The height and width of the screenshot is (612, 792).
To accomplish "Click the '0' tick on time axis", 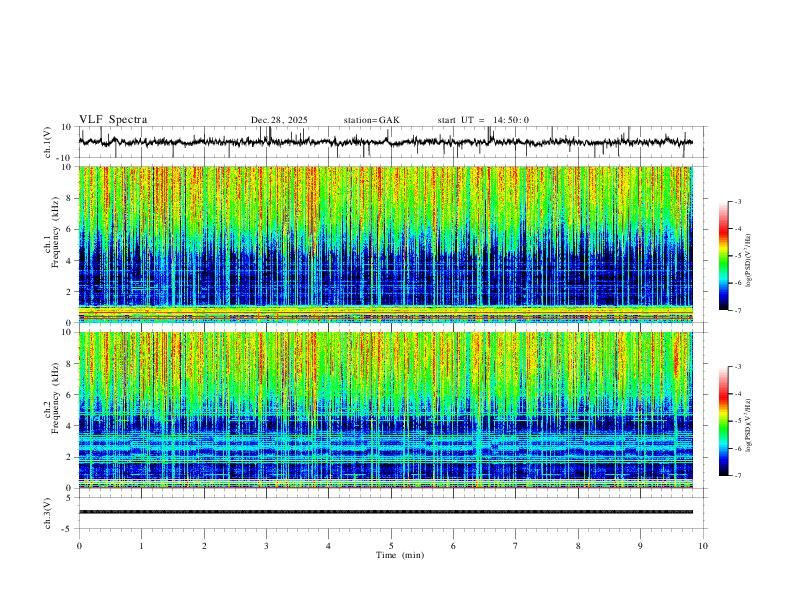I will pos(79,546).
